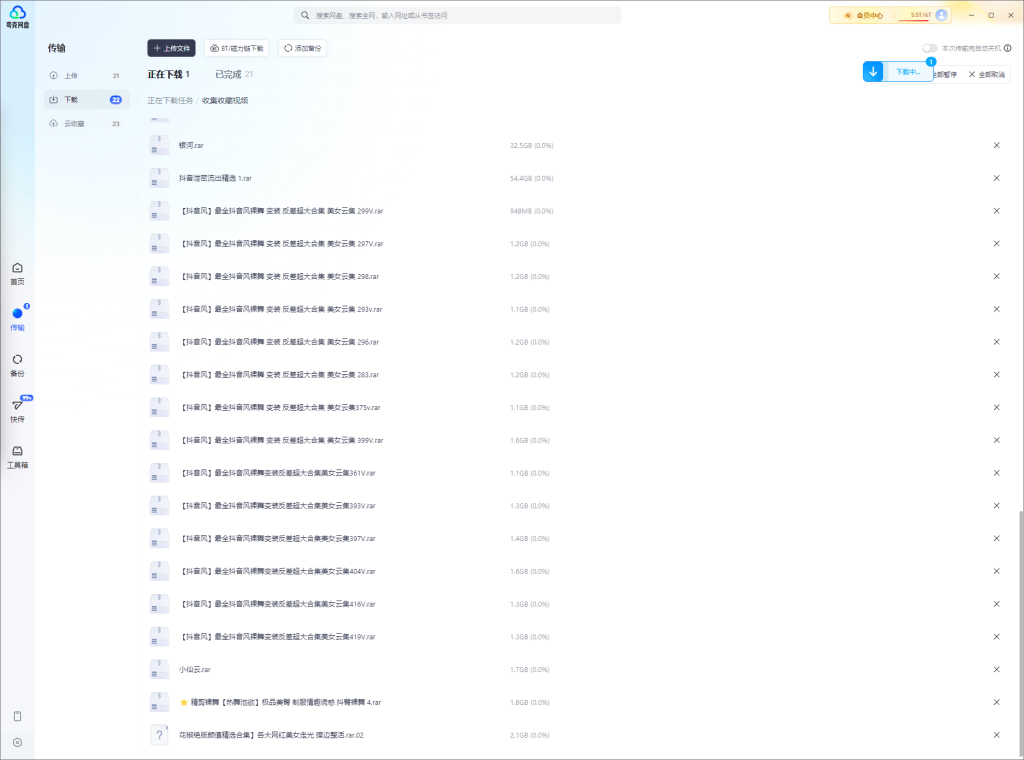Open the 快传 quick transfer icon

click(x=17, y=409)
